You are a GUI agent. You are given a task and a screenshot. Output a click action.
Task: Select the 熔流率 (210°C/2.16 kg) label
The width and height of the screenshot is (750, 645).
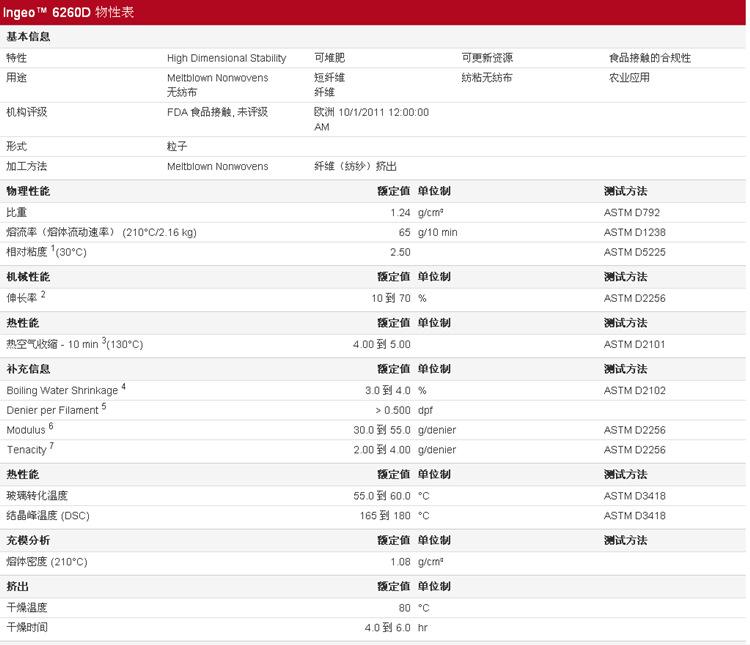[101, 232]
